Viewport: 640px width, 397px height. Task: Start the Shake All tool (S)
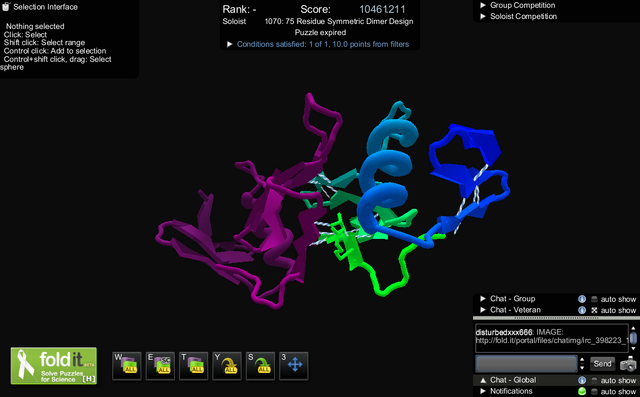[x=261, y=366]
